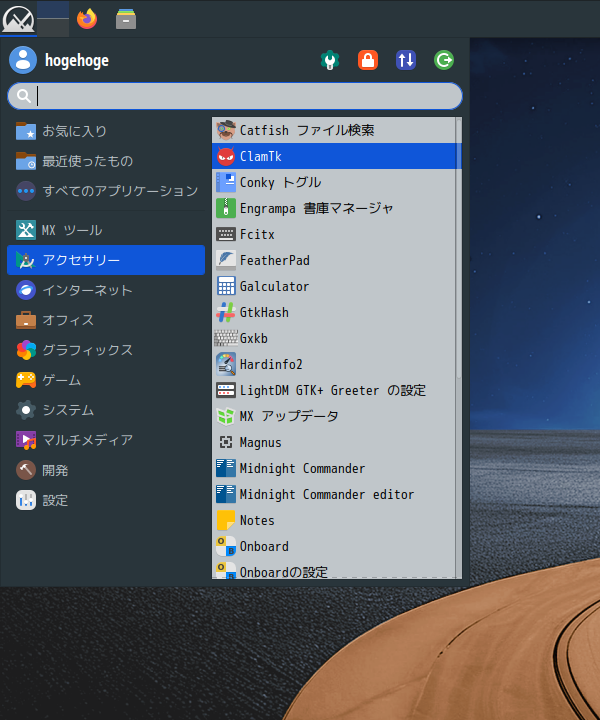600x720 pixels.
Task: Click the ClamTk red devil icon
Action: click(226, 157)
